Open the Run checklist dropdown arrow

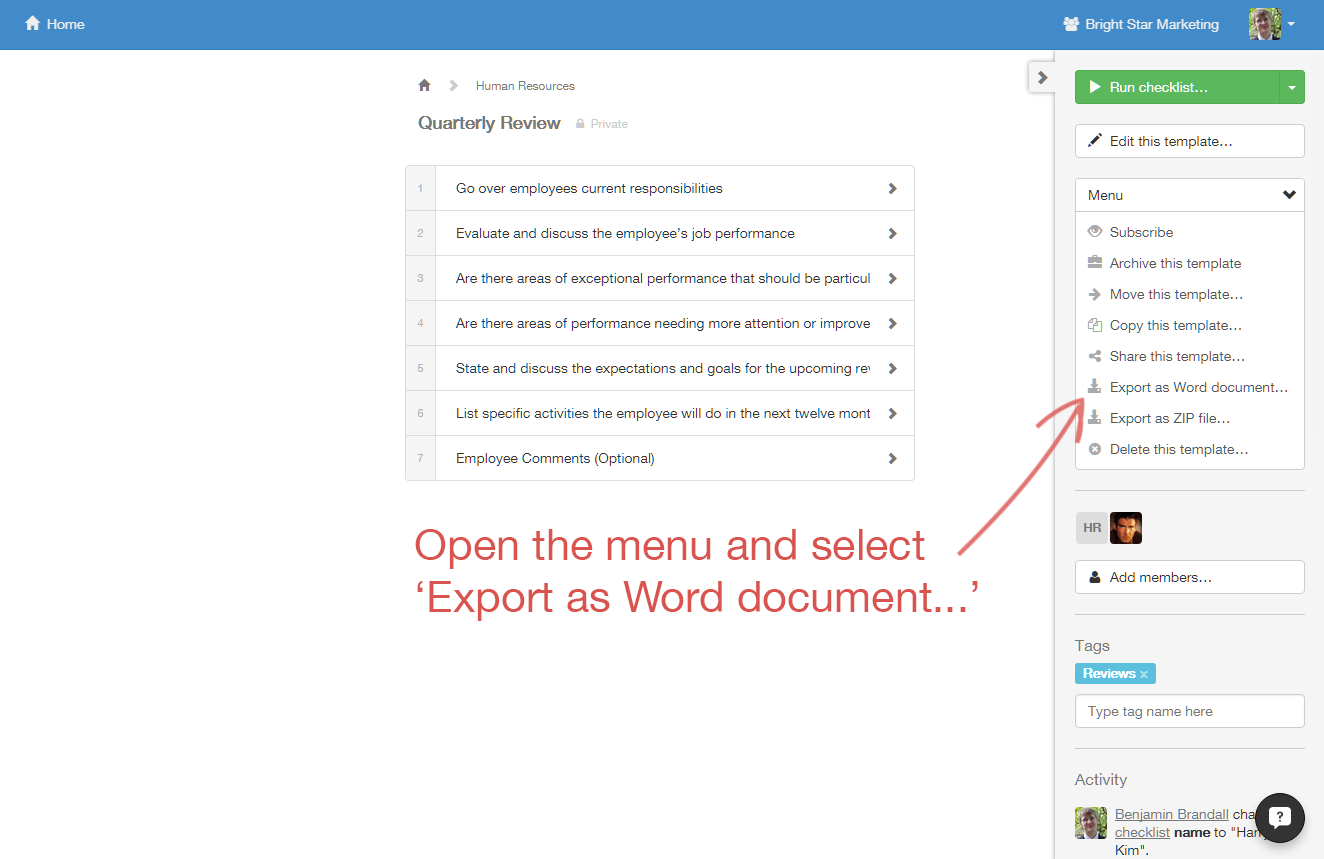[x=1292, y=87]
